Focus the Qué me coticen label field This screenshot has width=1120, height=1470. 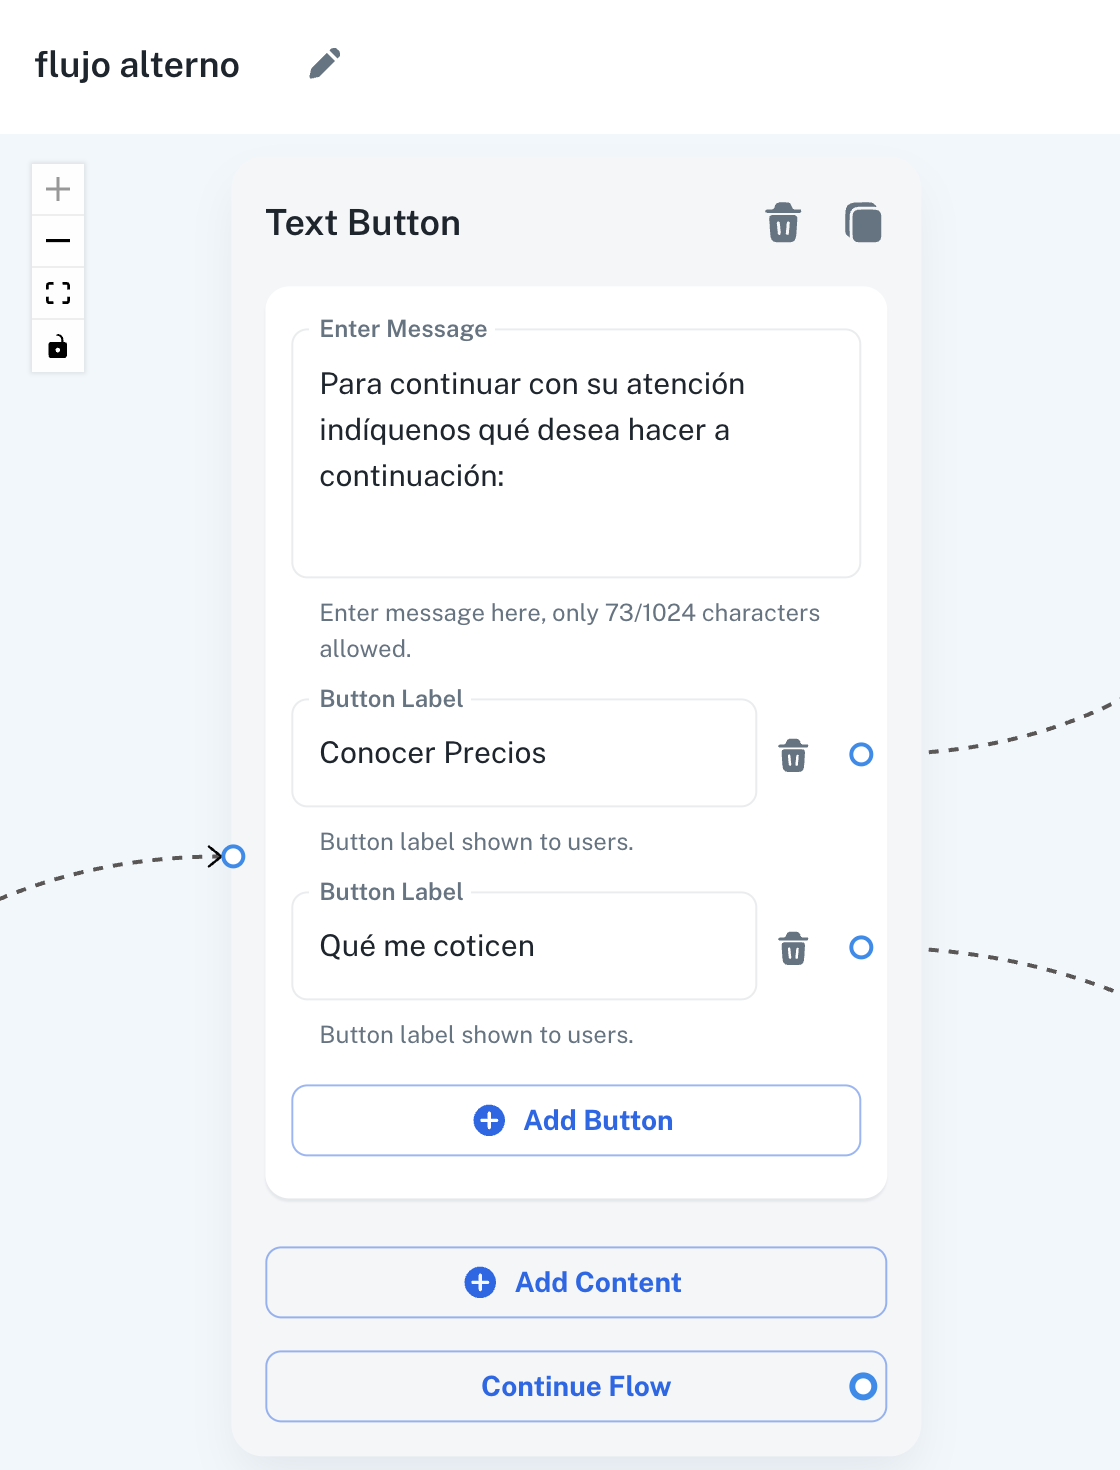point(523,946)
